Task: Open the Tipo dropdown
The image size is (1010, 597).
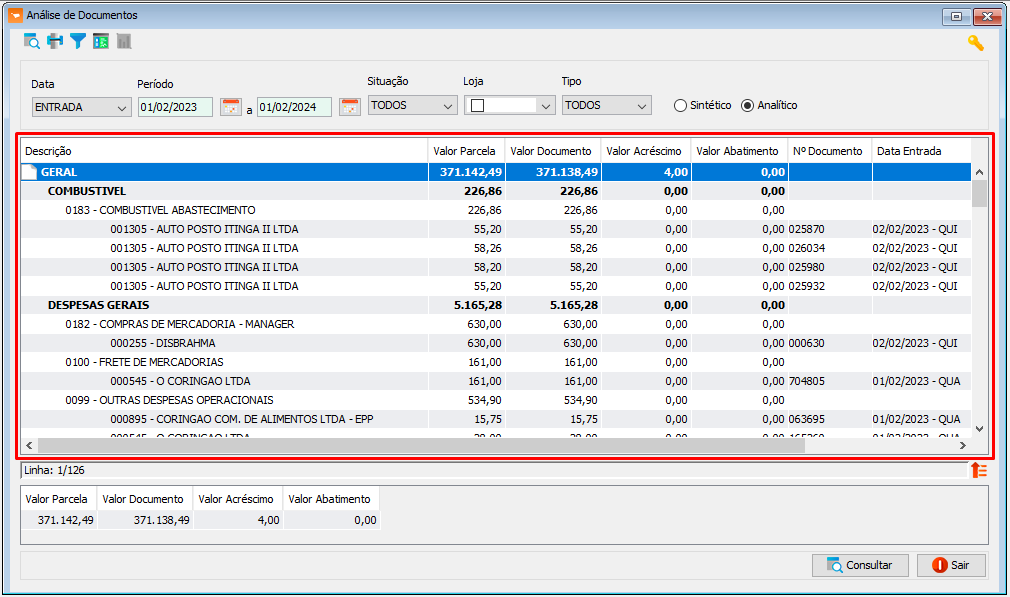Action: tap(607, 105)
